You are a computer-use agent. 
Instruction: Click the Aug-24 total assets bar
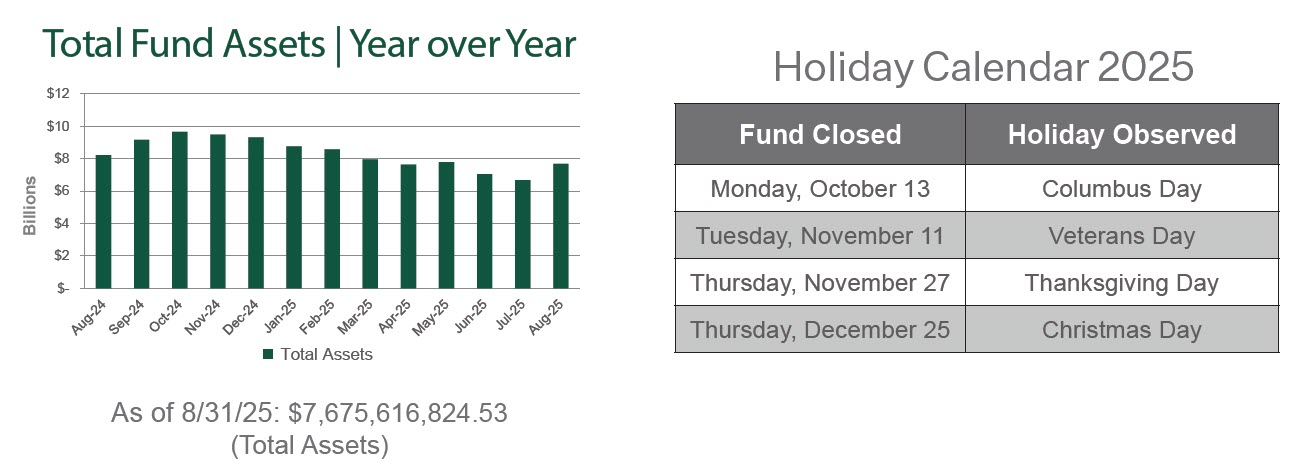104,222
